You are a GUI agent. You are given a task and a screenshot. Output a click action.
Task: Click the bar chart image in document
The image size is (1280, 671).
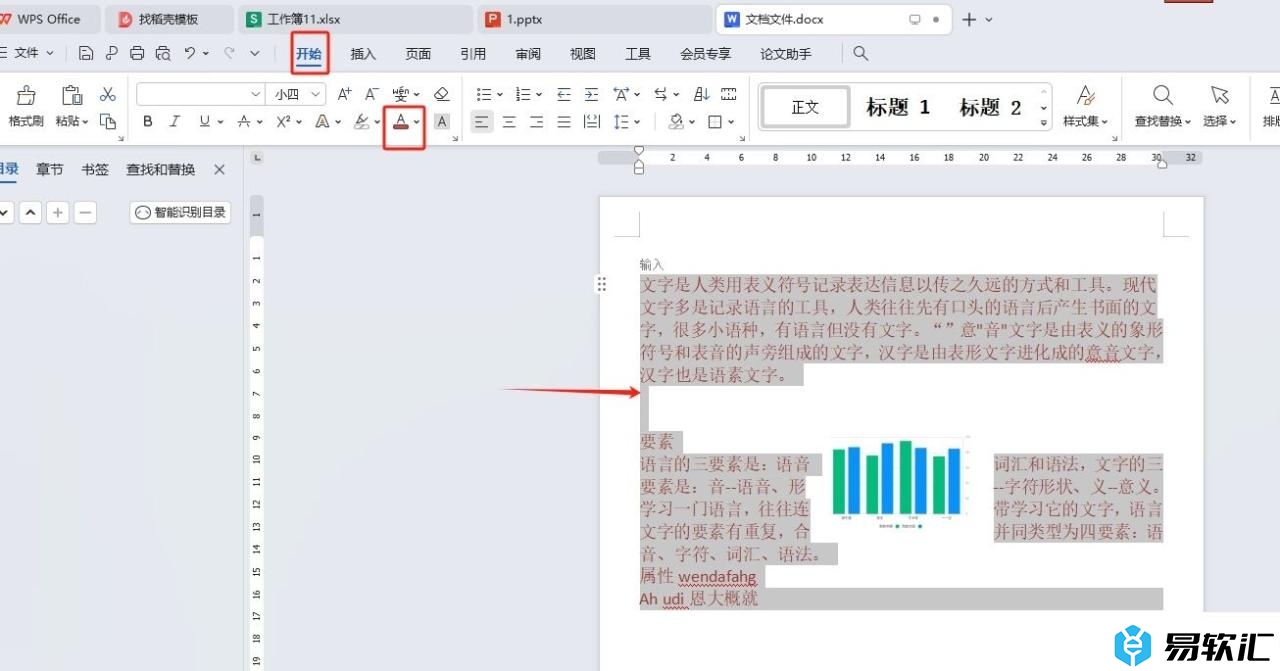(900, 485)
